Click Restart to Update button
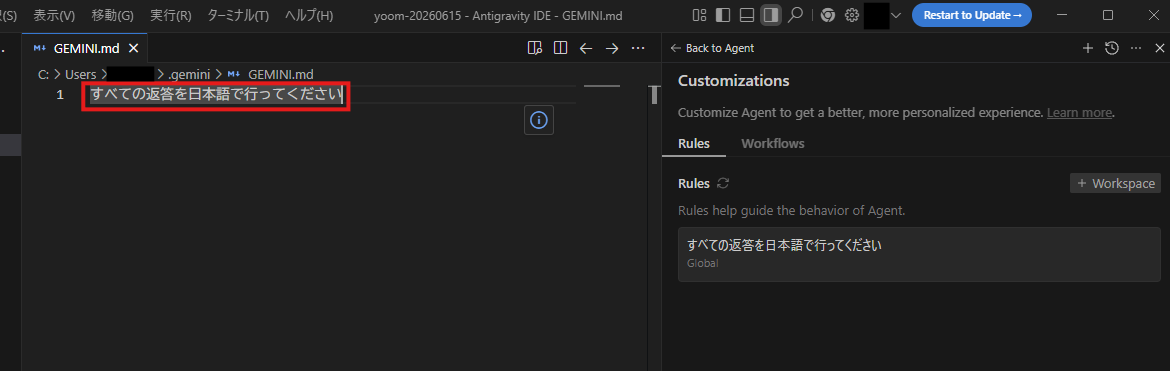This screenshot has width=1170, height=371. [x=972, y=15]
